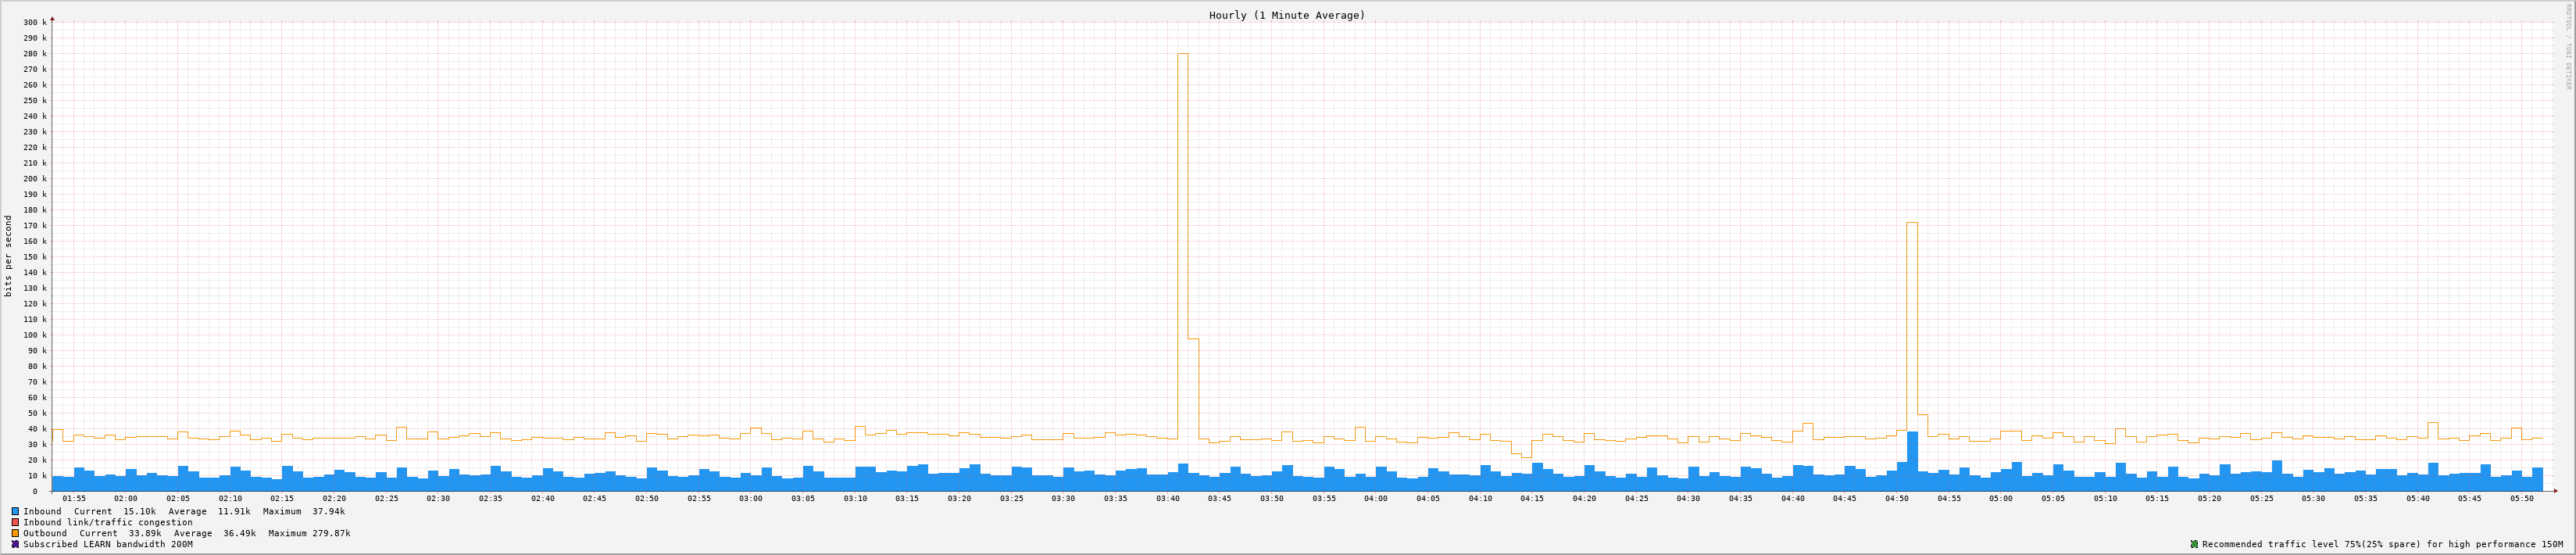Image resolution: width=2576 pixels, height=555 pixels.
Task: Click the blue Inbound legend swatch
Action: (15, 511)
